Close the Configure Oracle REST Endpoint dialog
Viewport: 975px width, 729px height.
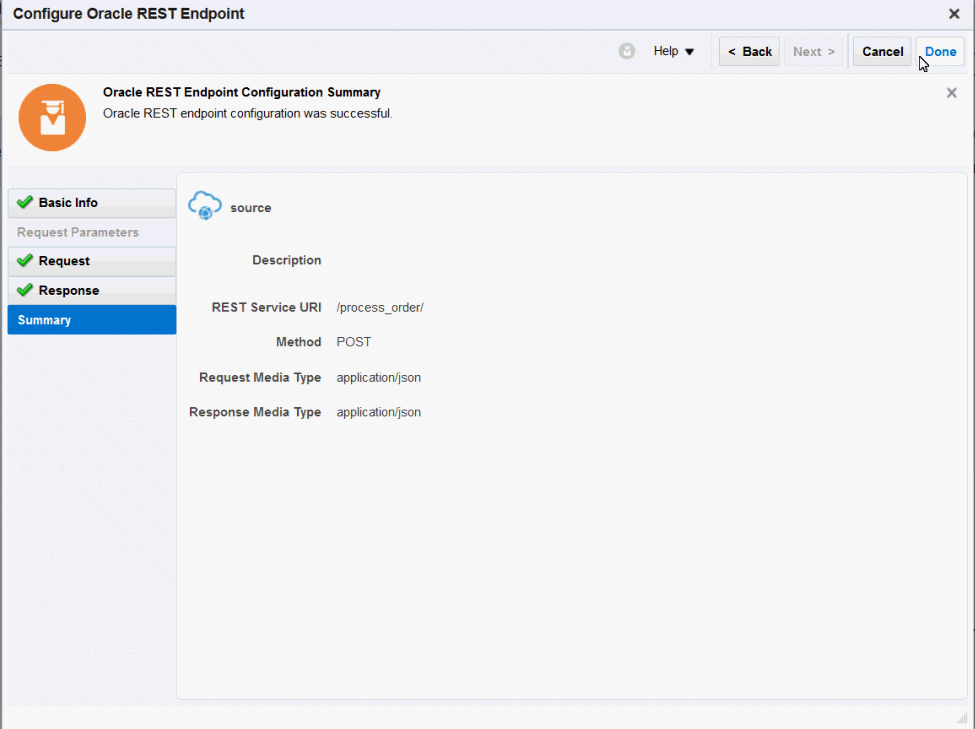pos(954,14)
